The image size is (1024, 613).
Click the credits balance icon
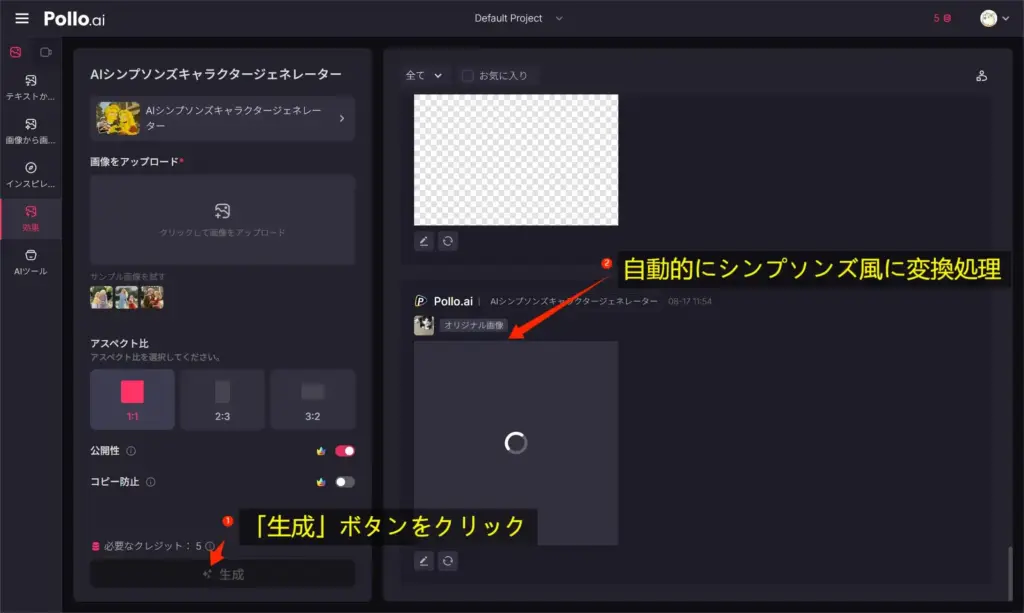click(x=947, y=18)
